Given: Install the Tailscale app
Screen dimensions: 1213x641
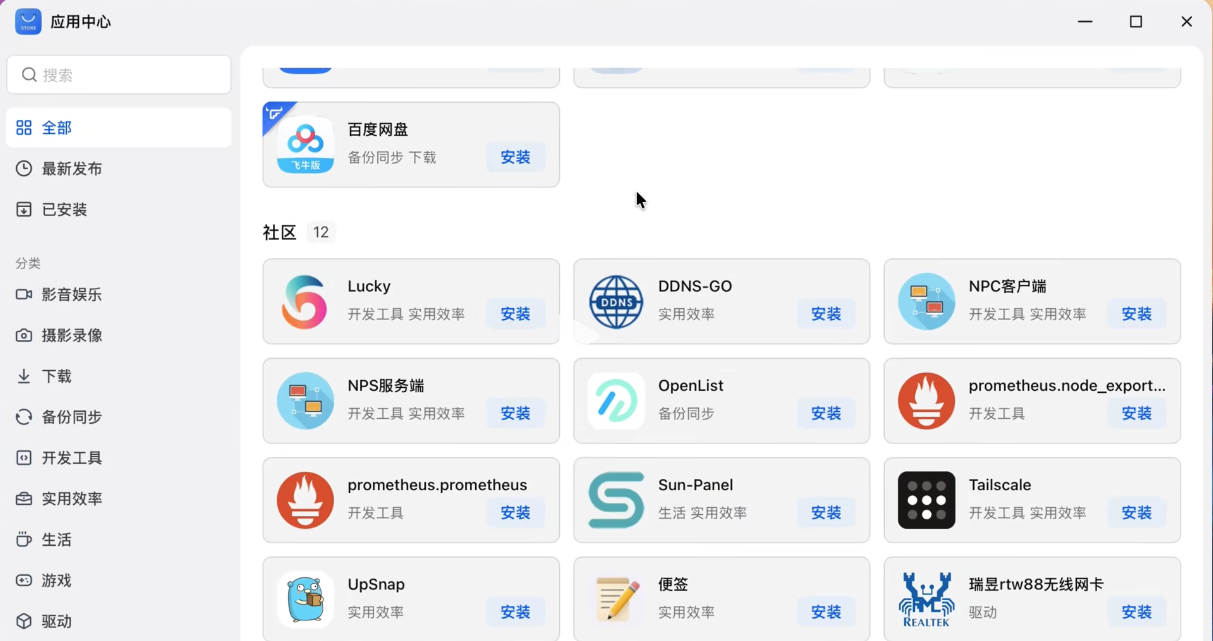Looking at the screenshot, I should 1137,511.
